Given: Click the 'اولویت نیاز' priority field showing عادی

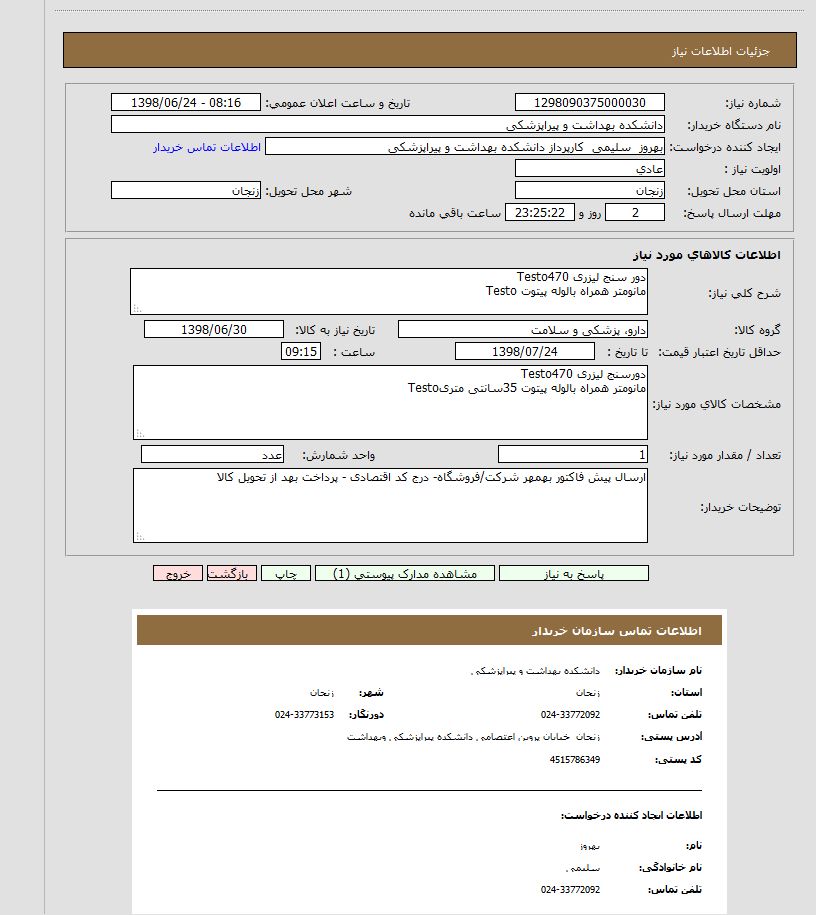Looking at the screenshot, I should tap(590, 169).
